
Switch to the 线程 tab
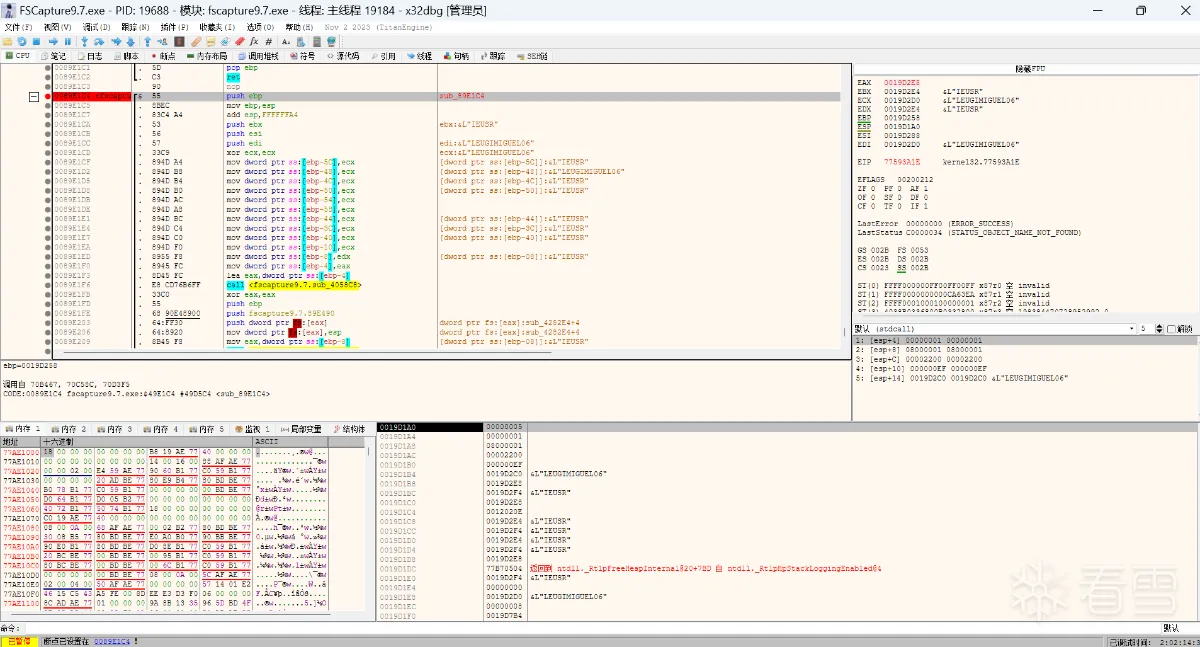[x=419, y=56]
